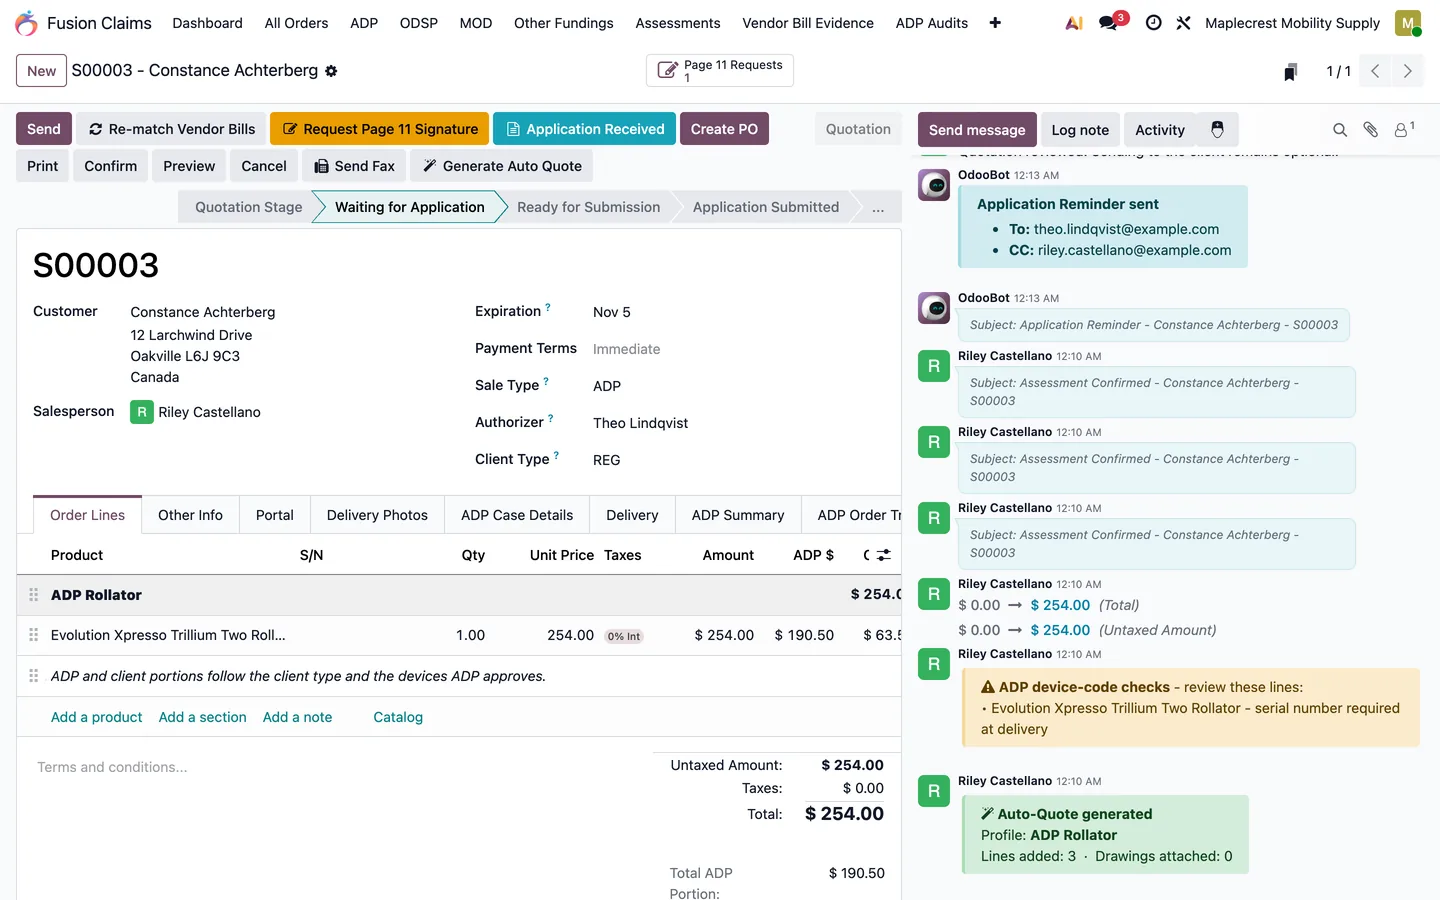This screenshot has width=1440, height=900.
Task: Go to the next record arrow
Action: click(1407, 71)
